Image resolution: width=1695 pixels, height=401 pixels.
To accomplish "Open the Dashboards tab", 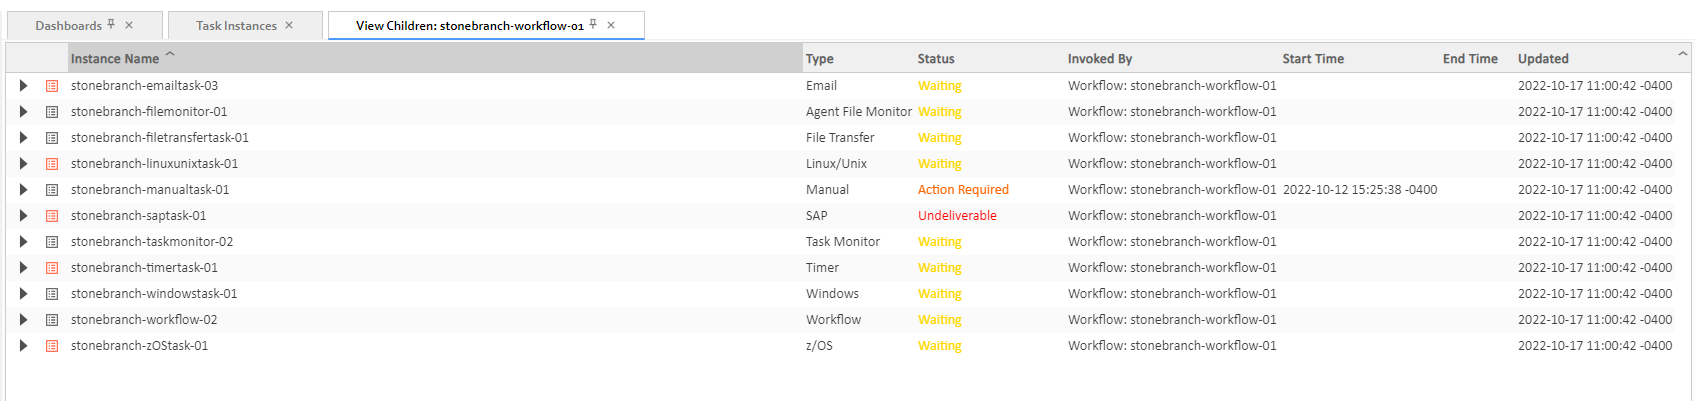I will pos(68,26).
